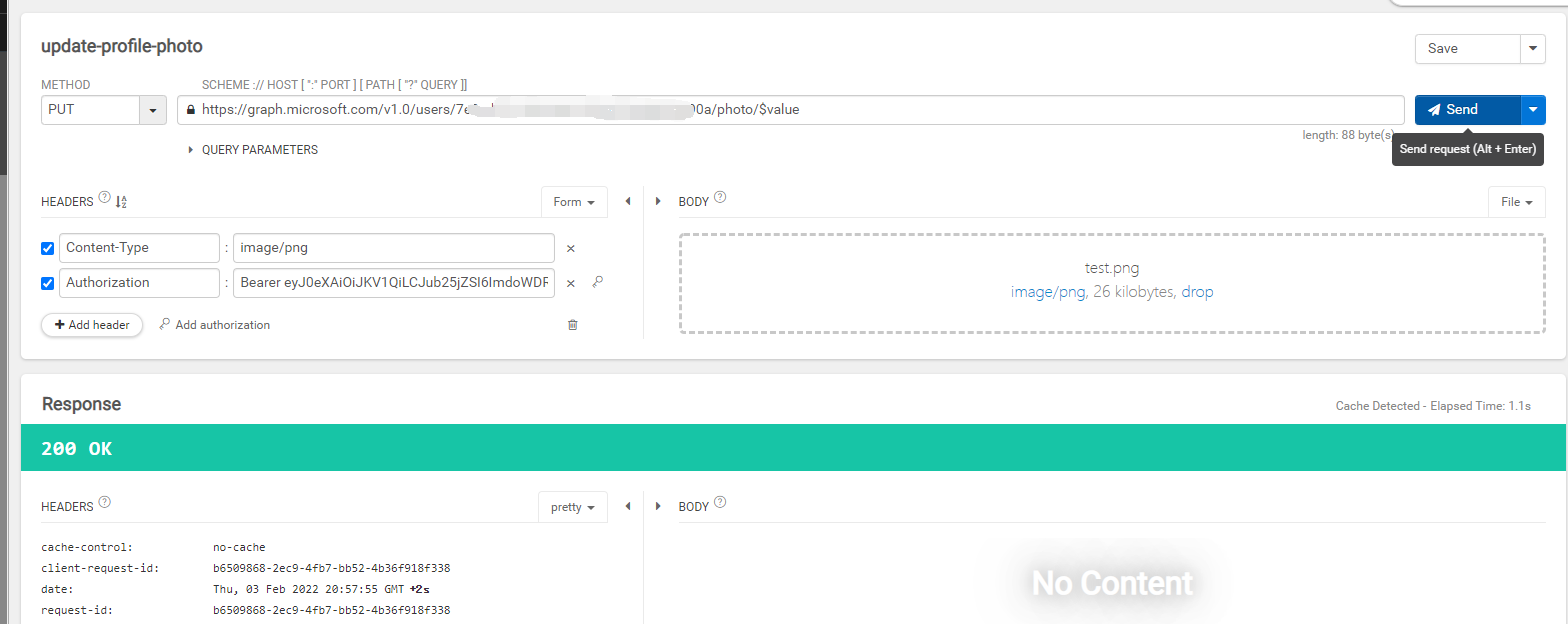Select the client-request-id header value
This screenshot has height=624, width=1568.
332,568
